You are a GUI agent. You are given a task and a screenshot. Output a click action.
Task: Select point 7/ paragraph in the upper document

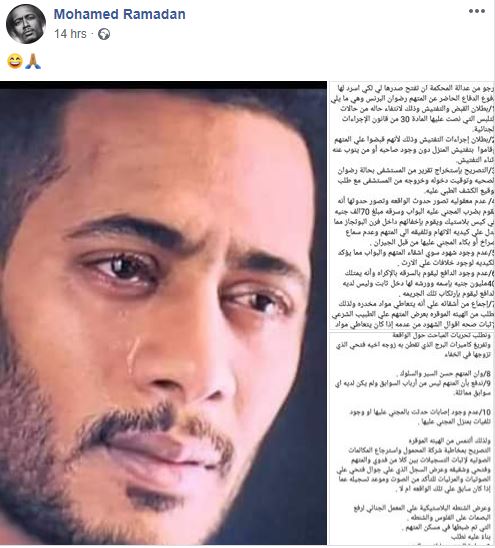point(413,314)
